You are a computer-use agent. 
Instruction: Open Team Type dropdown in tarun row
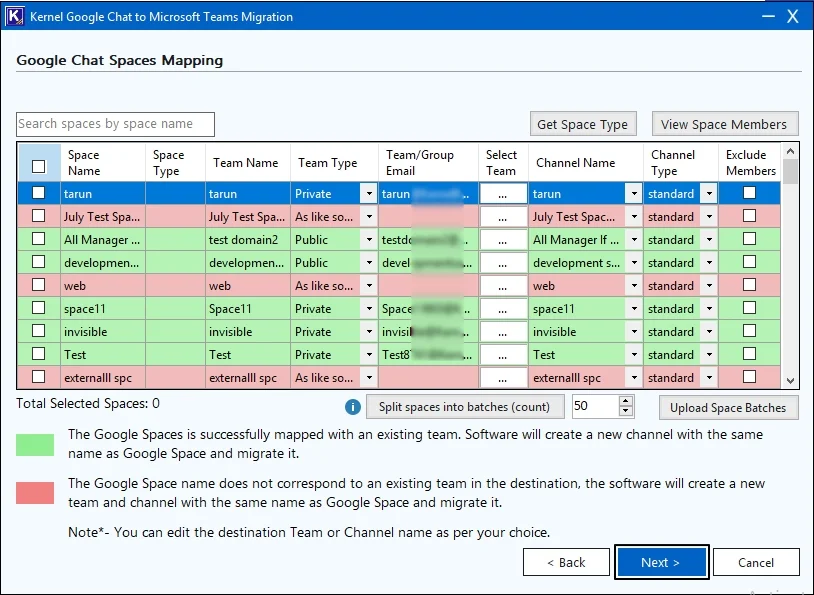tap(369, 194)
